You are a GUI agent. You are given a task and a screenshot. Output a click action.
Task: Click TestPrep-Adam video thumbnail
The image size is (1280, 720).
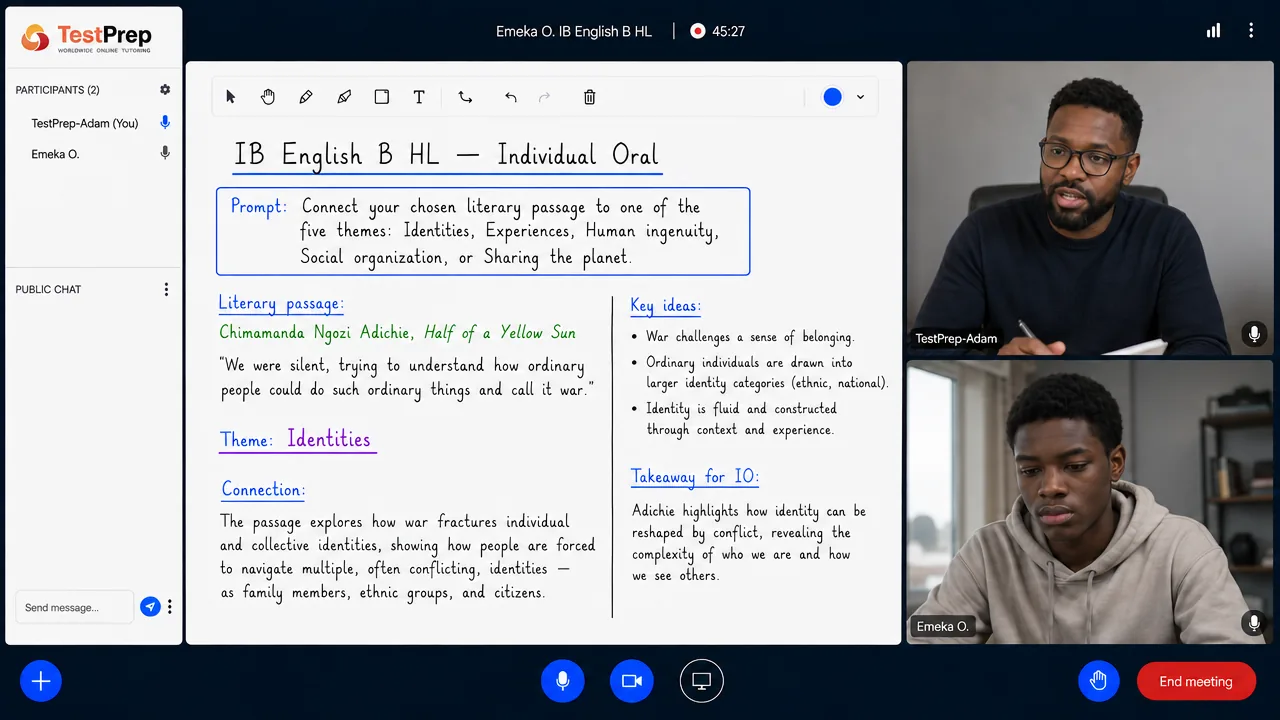click(x=1089, y=209)
